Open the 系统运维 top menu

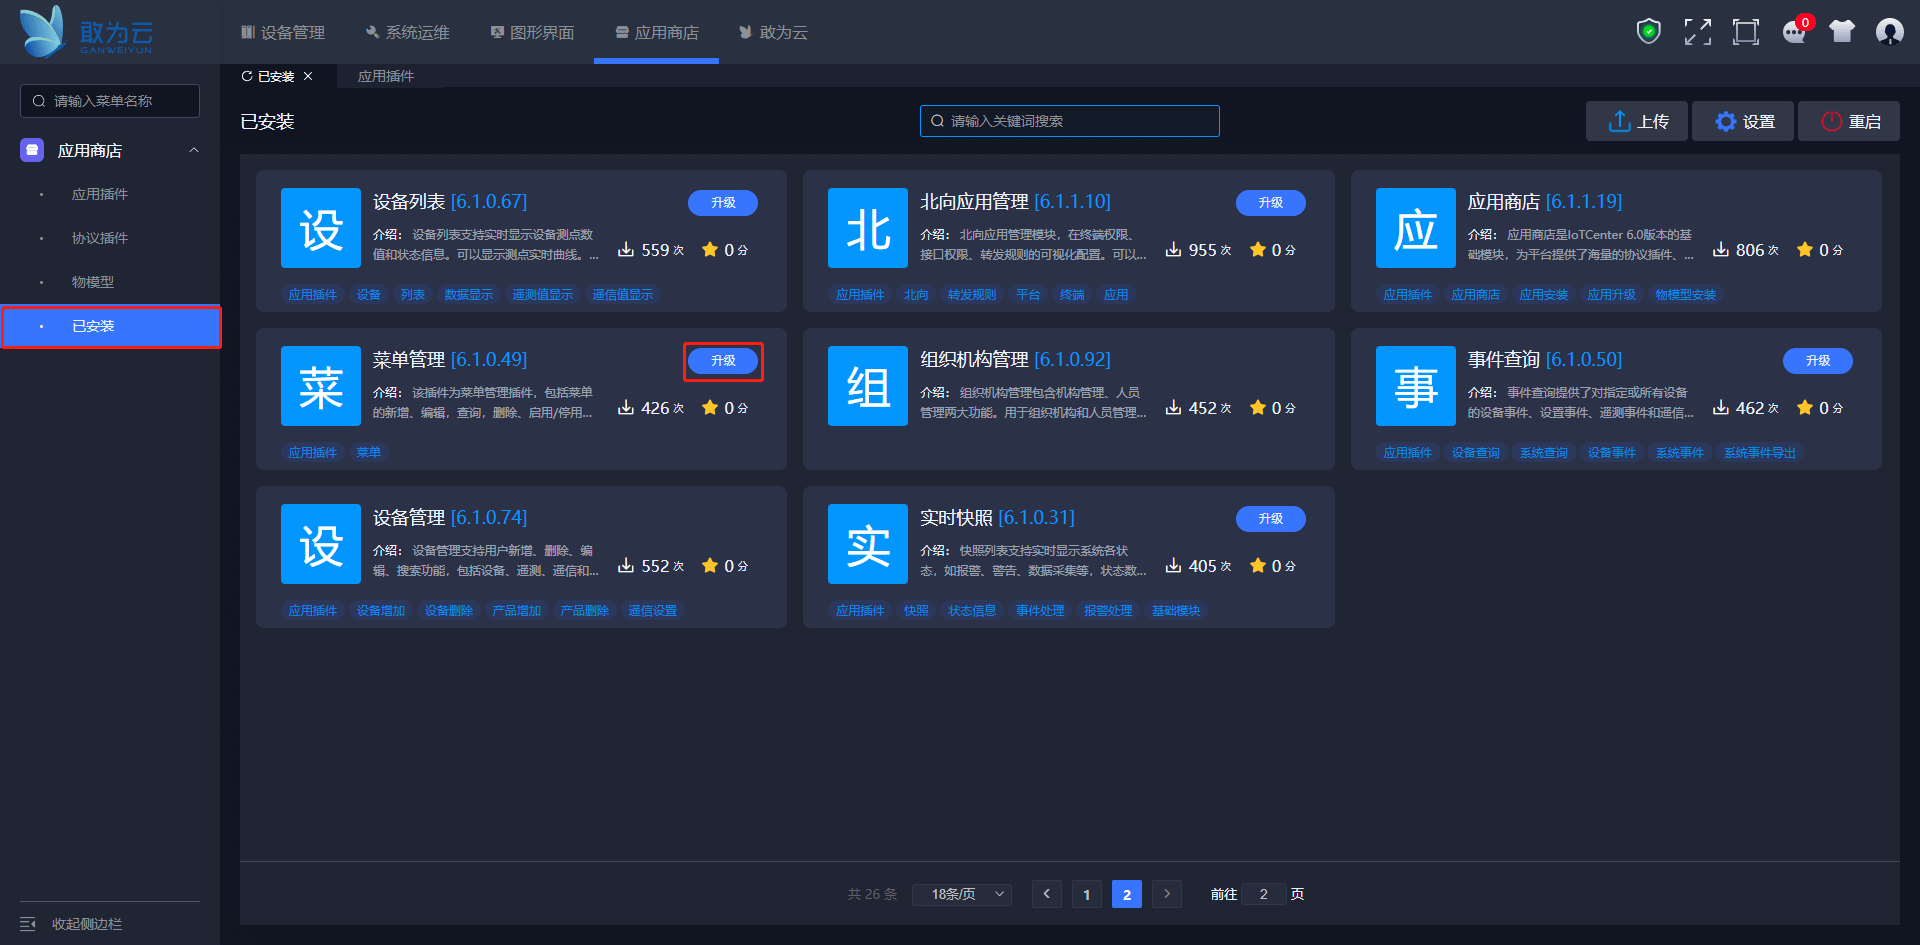408,33
